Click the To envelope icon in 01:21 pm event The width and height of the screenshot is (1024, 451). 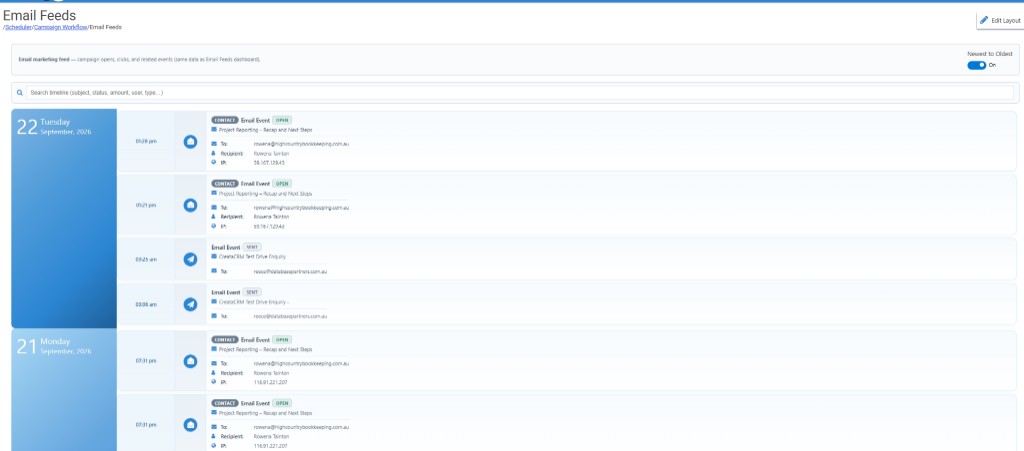[x=214, y=208]
